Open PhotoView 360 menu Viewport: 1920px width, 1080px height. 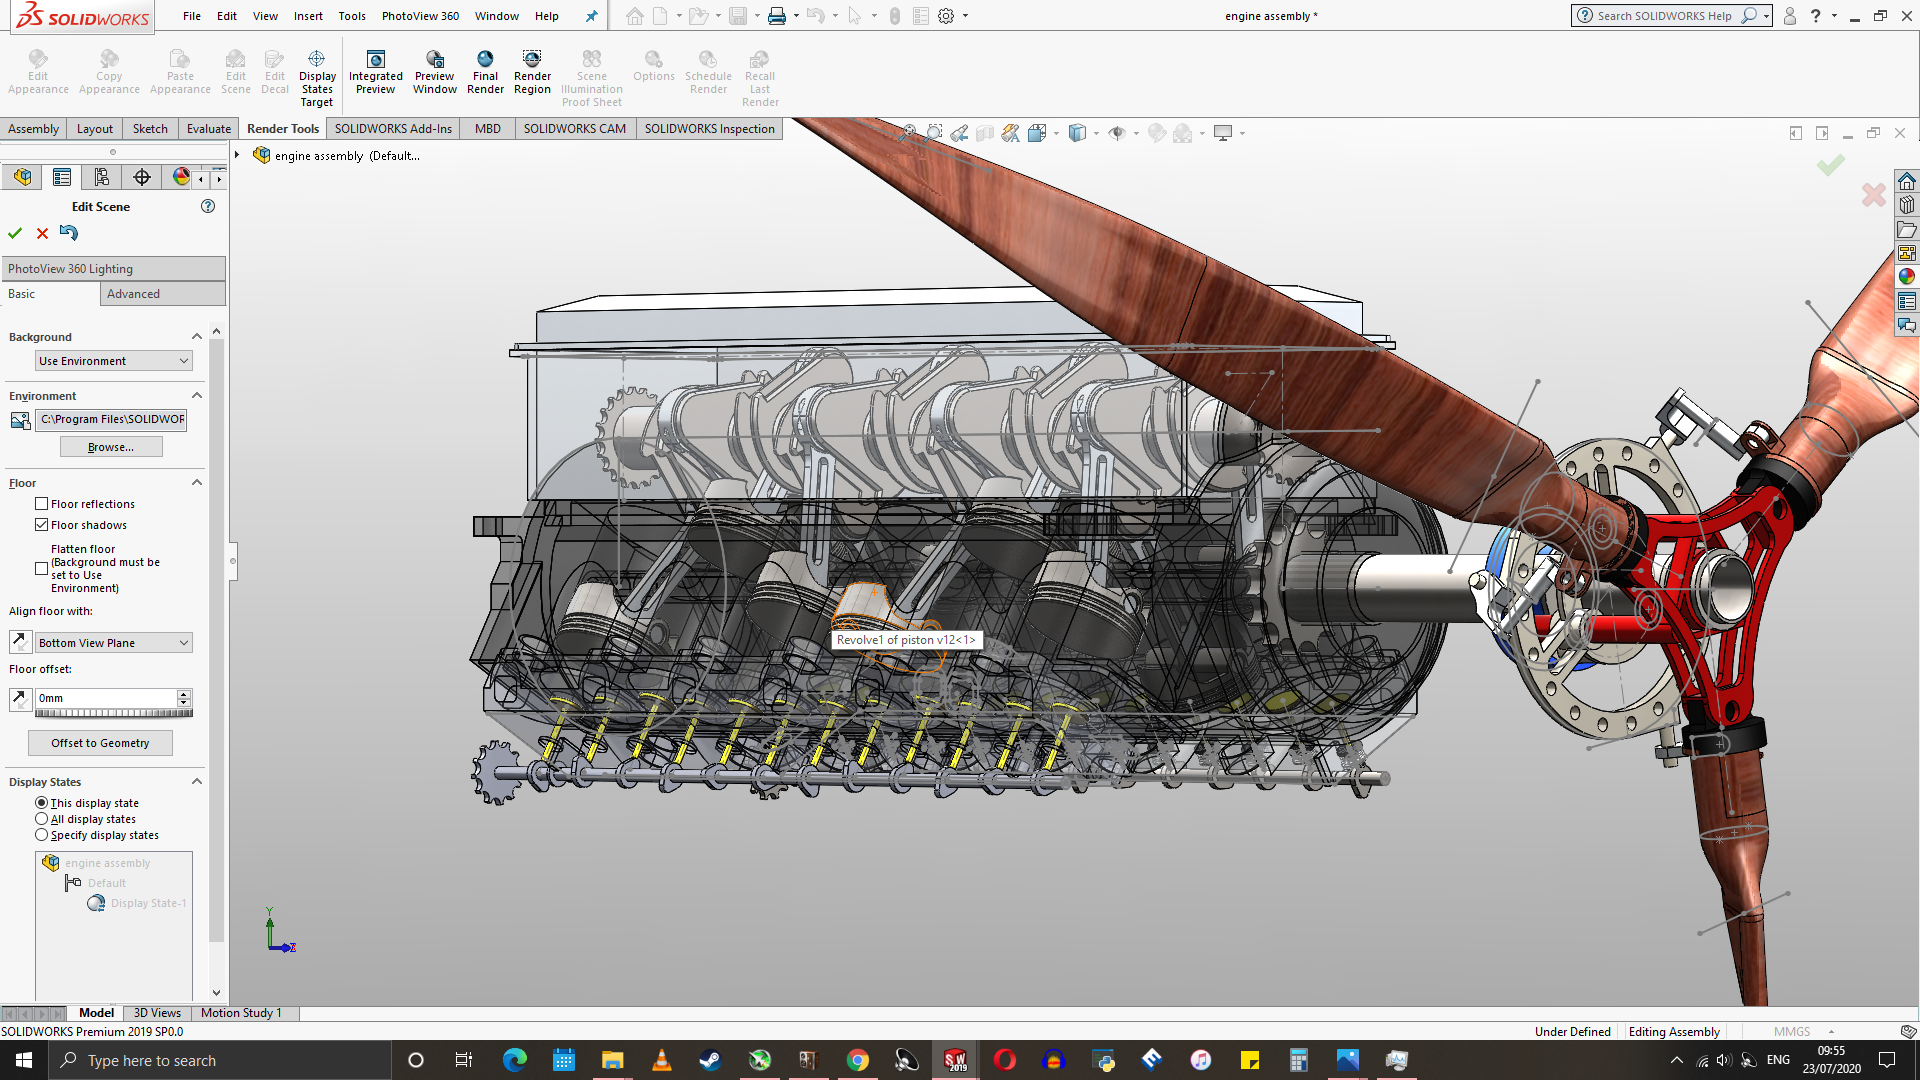[x=420, y=16]
